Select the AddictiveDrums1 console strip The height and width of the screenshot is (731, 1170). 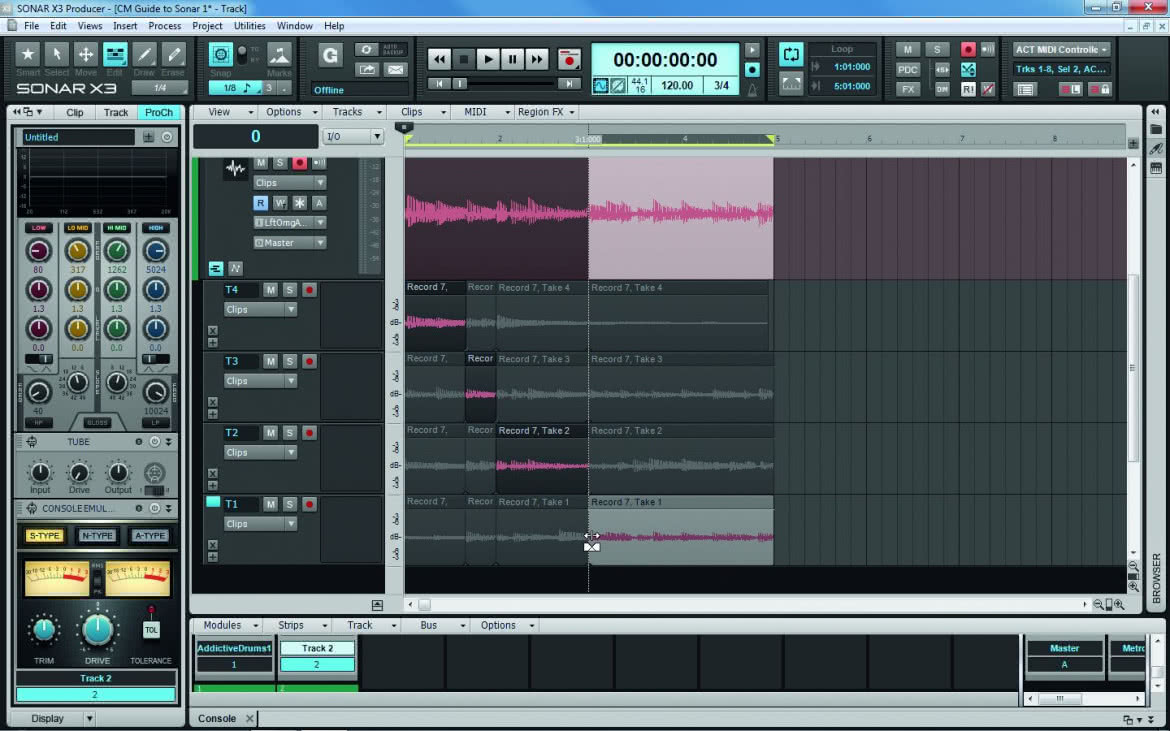click(234, 648)
